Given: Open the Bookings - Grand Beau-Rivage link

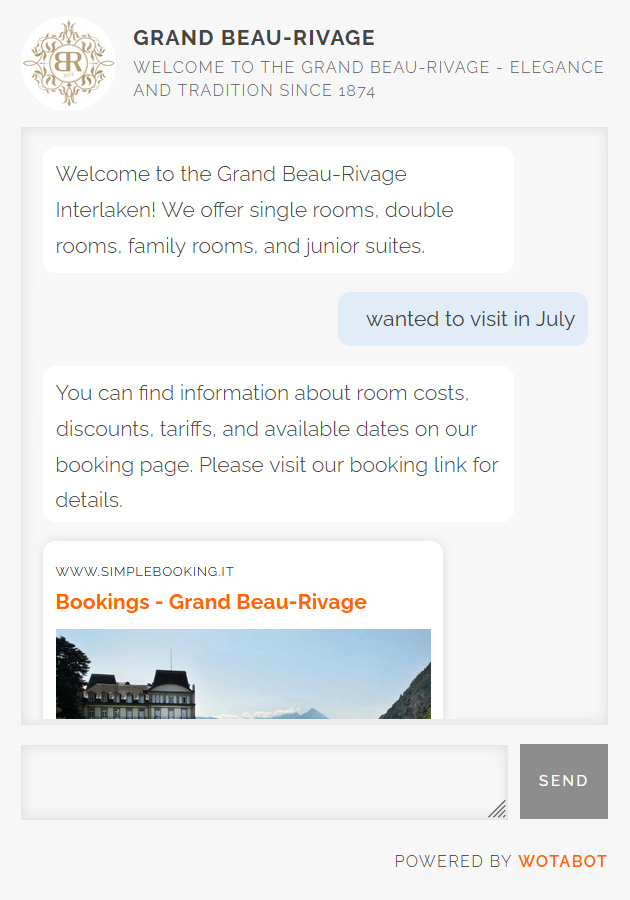Looking at the screenshot, I should (x=211, y=602).
